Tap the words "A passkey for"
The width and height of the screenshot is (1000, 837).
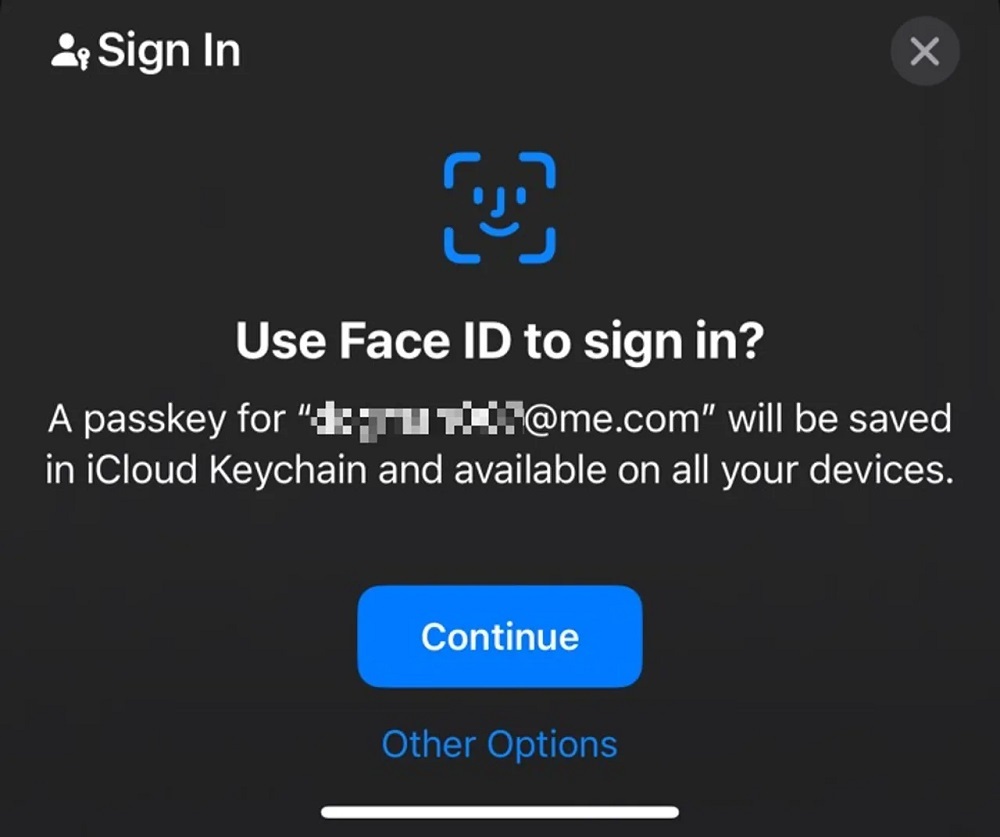tap(168, 418)
